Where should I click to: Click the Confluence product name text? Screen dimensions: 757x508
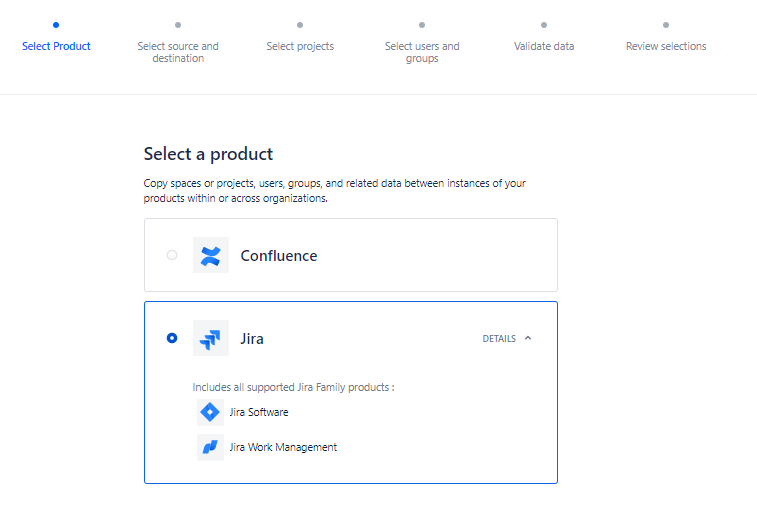coord(279,256)
